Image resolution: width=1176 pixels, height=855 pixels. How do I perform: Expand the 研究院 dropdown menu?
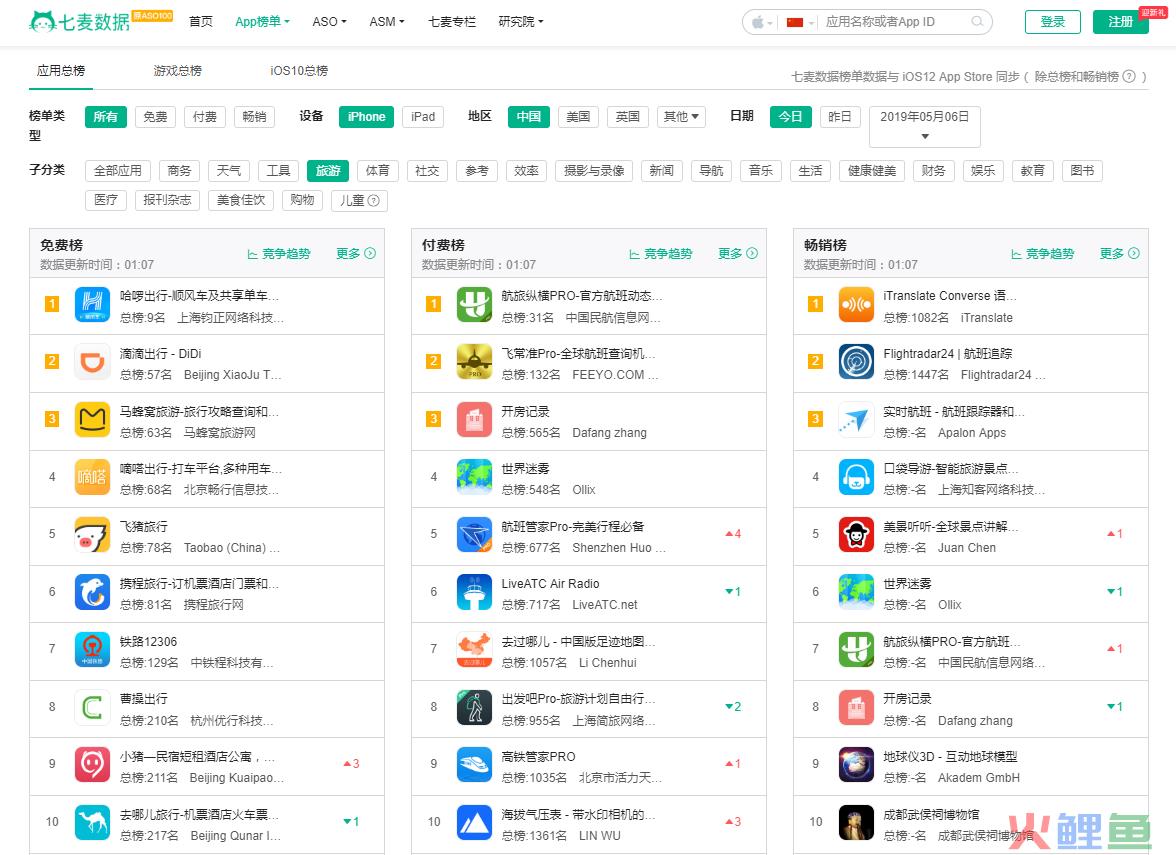(521, 22)
